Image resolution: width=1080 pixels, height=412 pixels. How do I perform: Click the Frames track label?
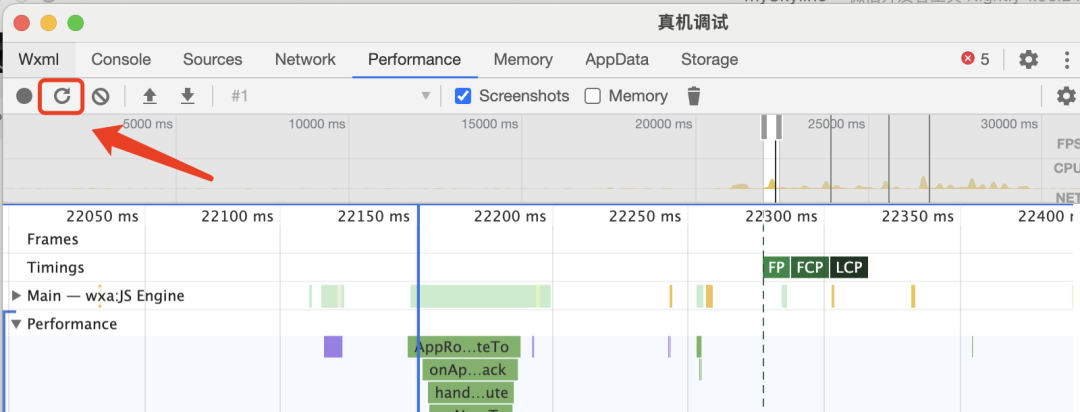52,239
